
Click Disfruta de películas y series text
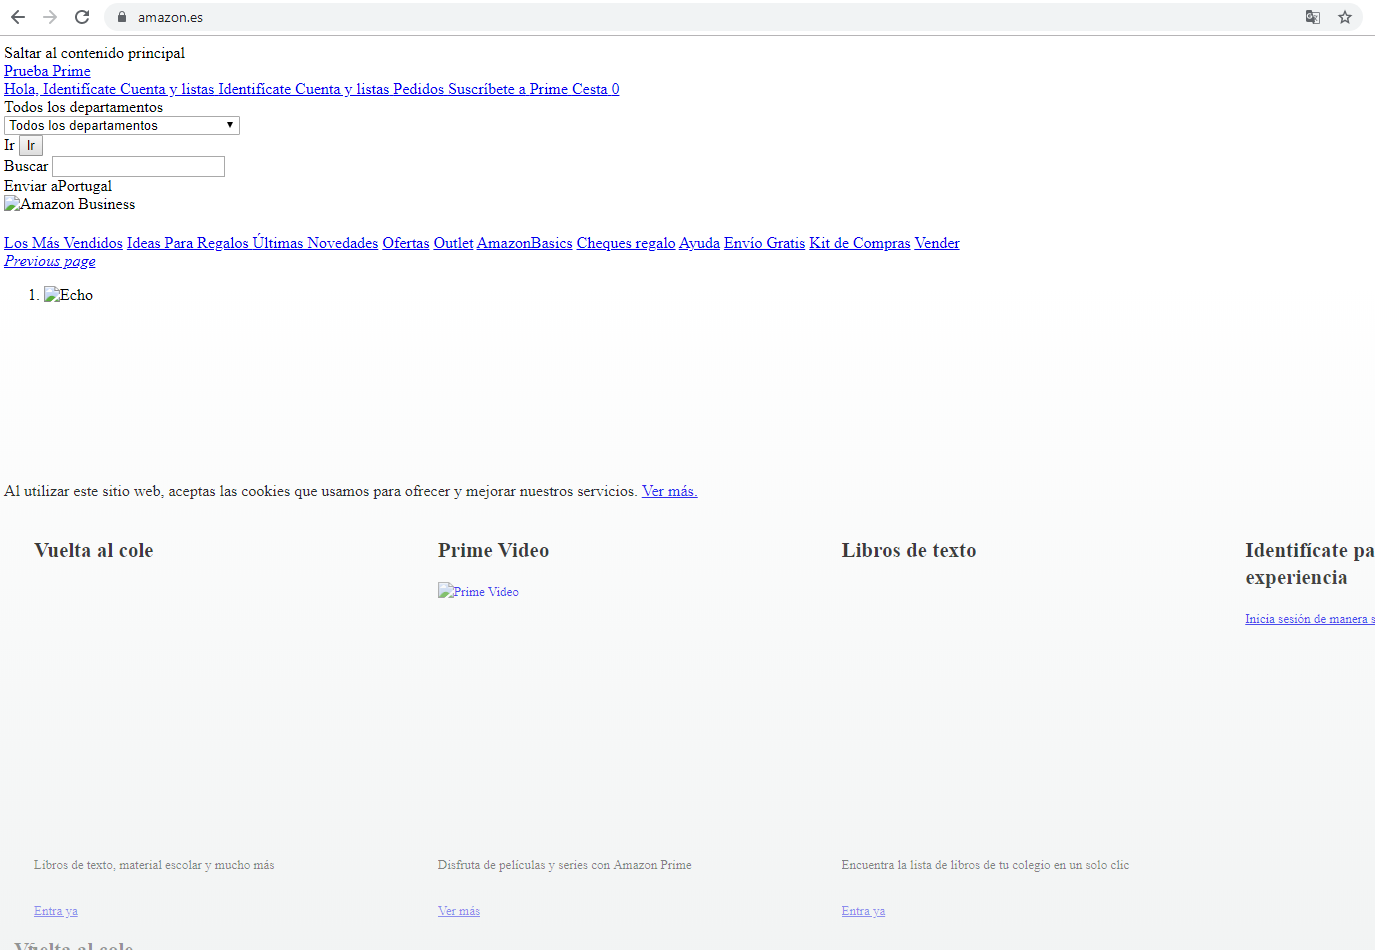tap(565, 865)
